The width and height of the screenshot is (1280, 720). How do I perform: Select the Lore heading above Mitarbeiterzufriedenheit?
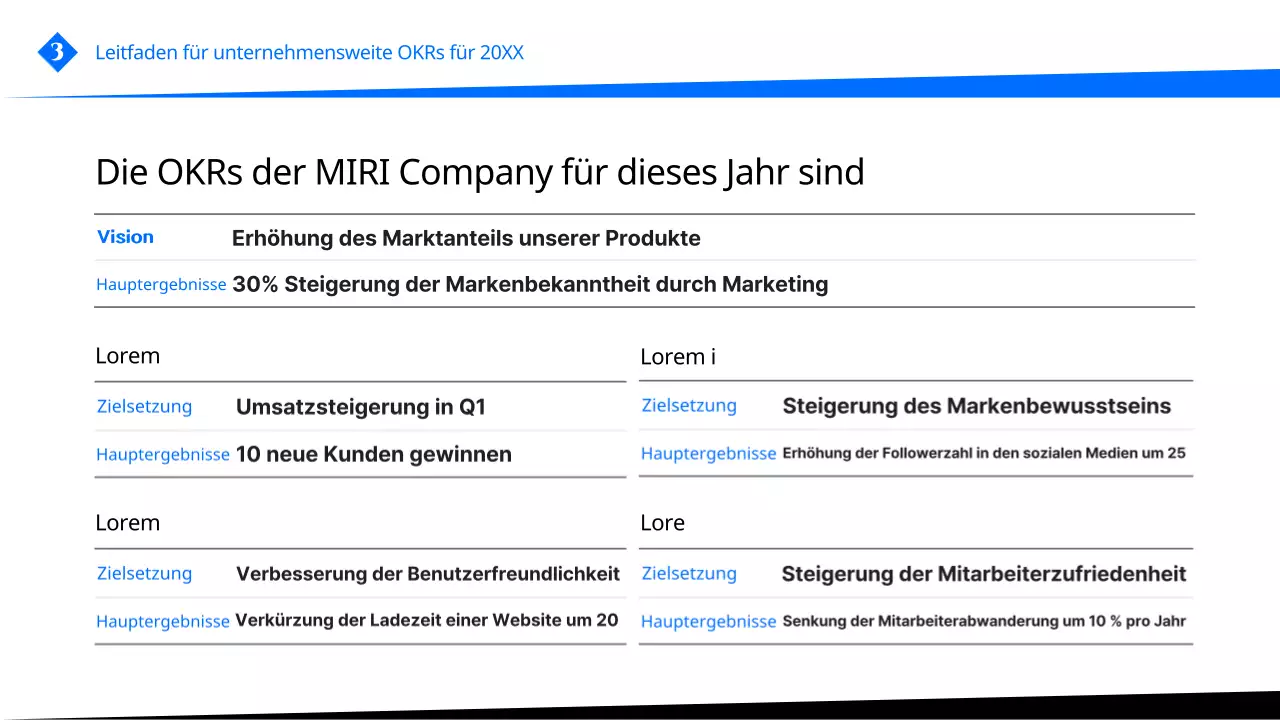tap(662, 522)
